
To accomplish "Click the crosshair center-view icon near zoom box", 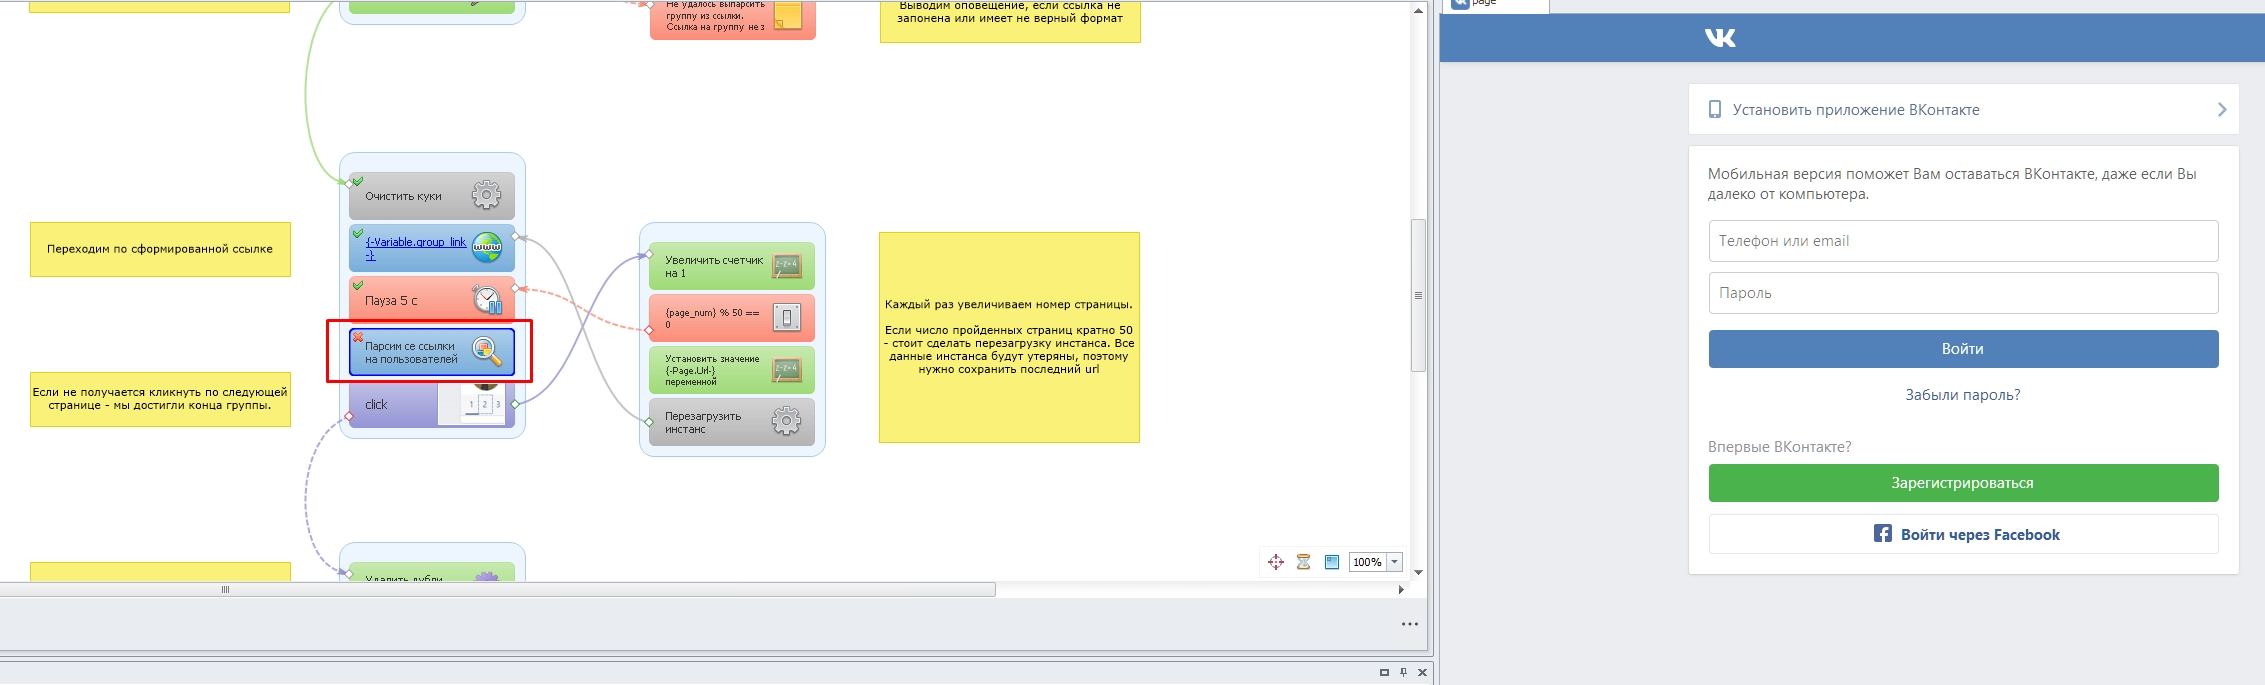I will point(1276,562).
